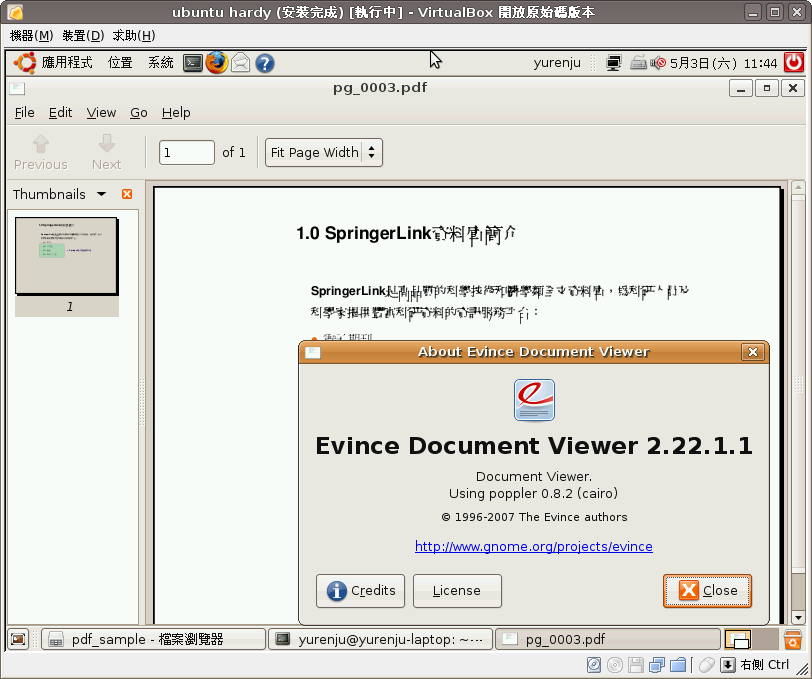Click the Show Desktop icon in bottom panel
The image size is (812, 679).
(x=18, y=639)
